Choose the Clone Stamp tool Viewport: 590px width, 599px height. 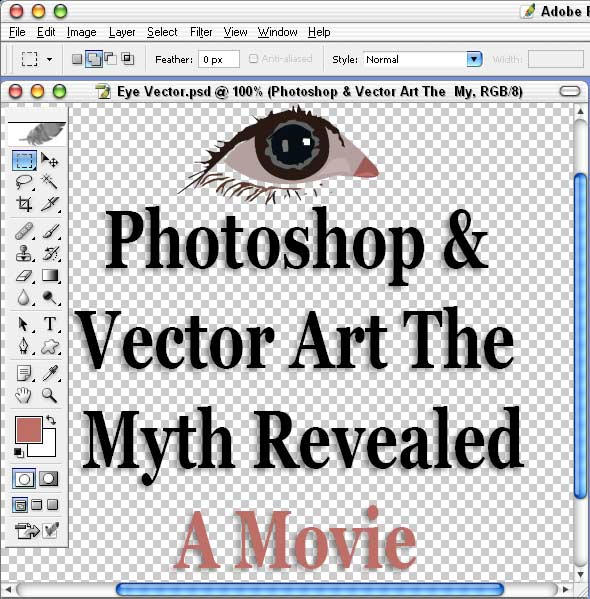[x=24, y=253]
